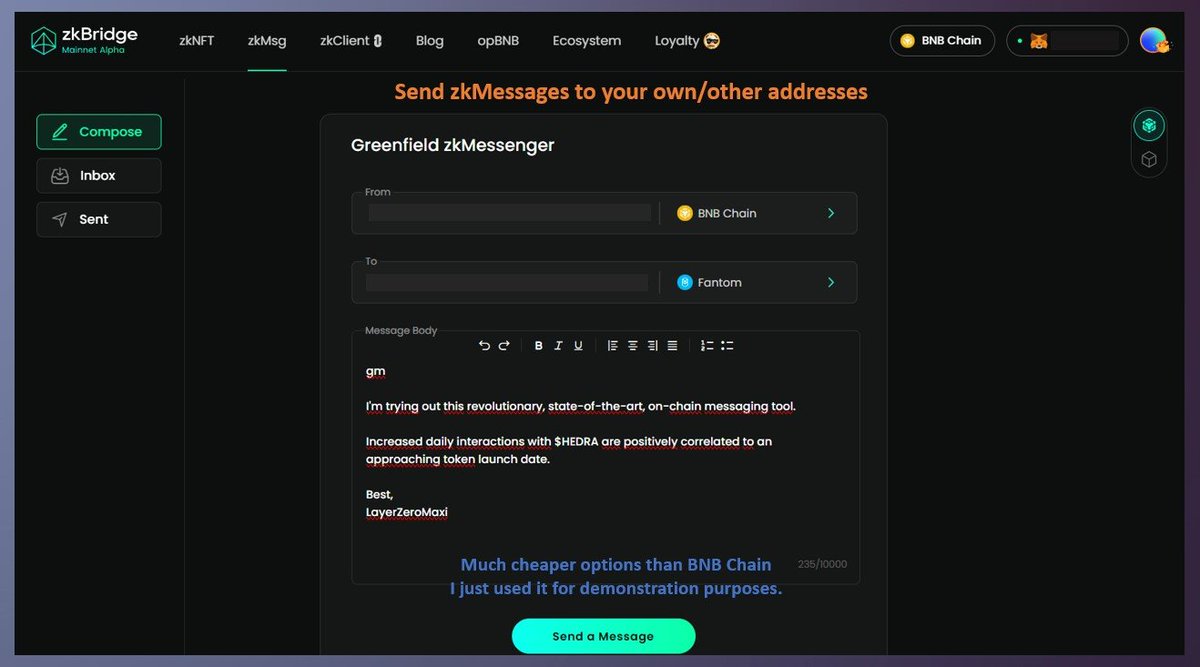Viewport: 1200px width, 667px height.
Task: Open the Inbox folder
Action: coord(99,176)
